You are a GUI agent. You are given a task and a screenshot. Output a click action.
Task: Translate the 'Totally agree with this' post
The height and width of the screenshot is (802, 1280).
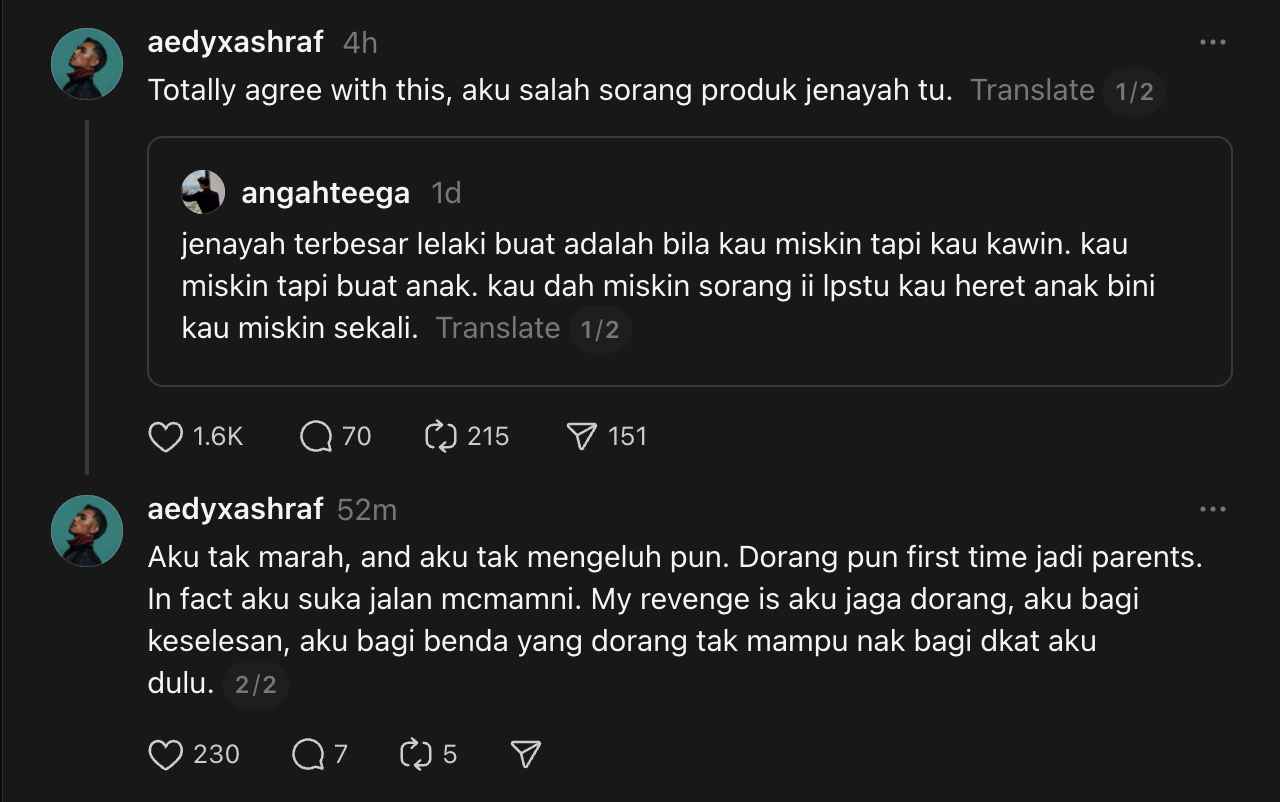point(1032,91)
